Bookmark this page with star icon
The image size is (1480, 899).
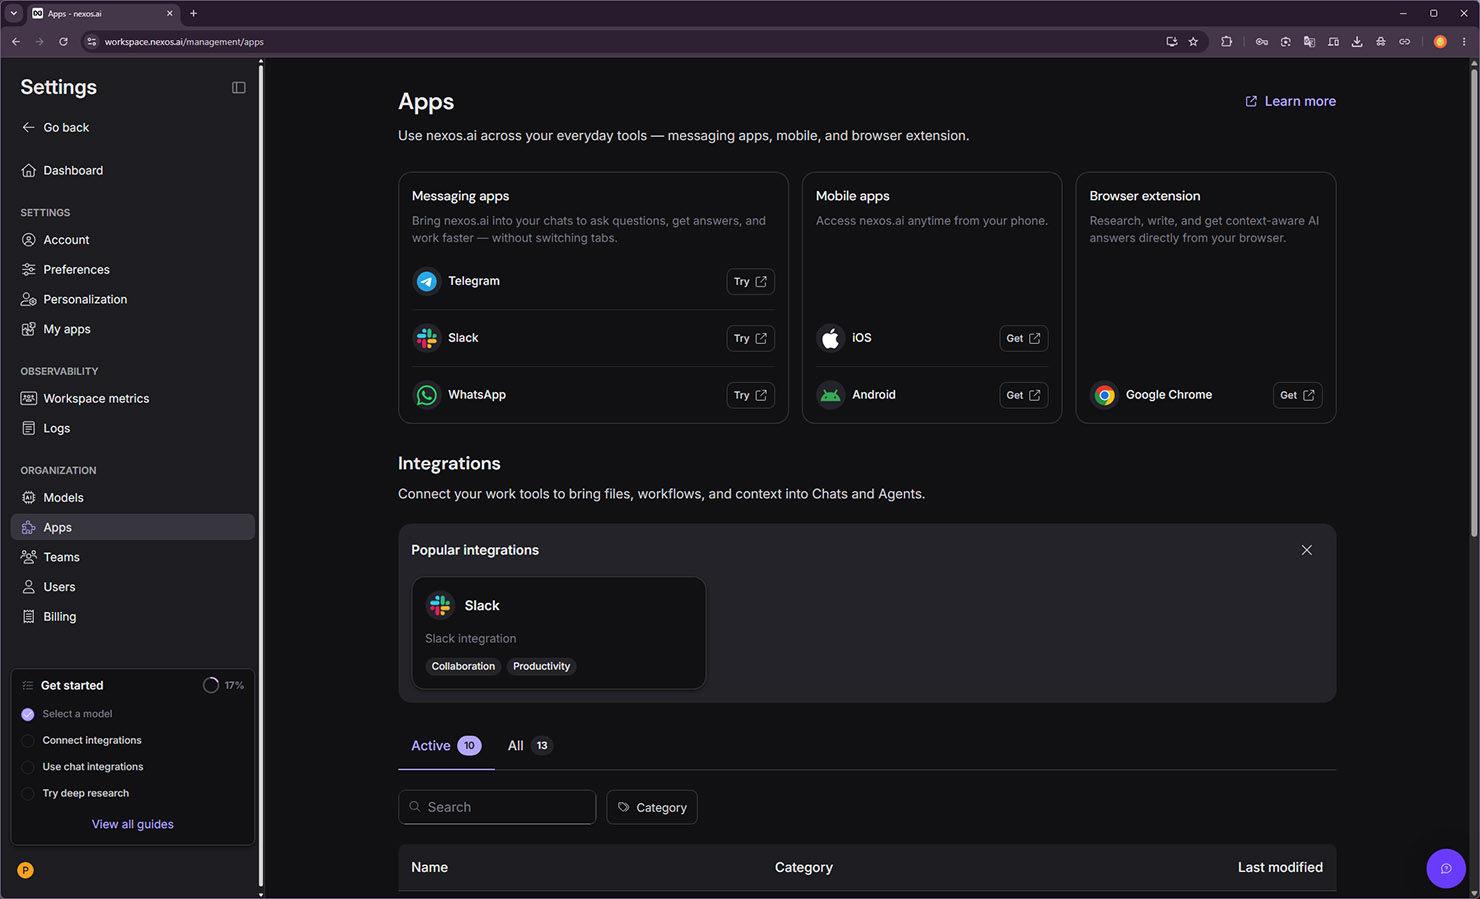[1193, 42]
